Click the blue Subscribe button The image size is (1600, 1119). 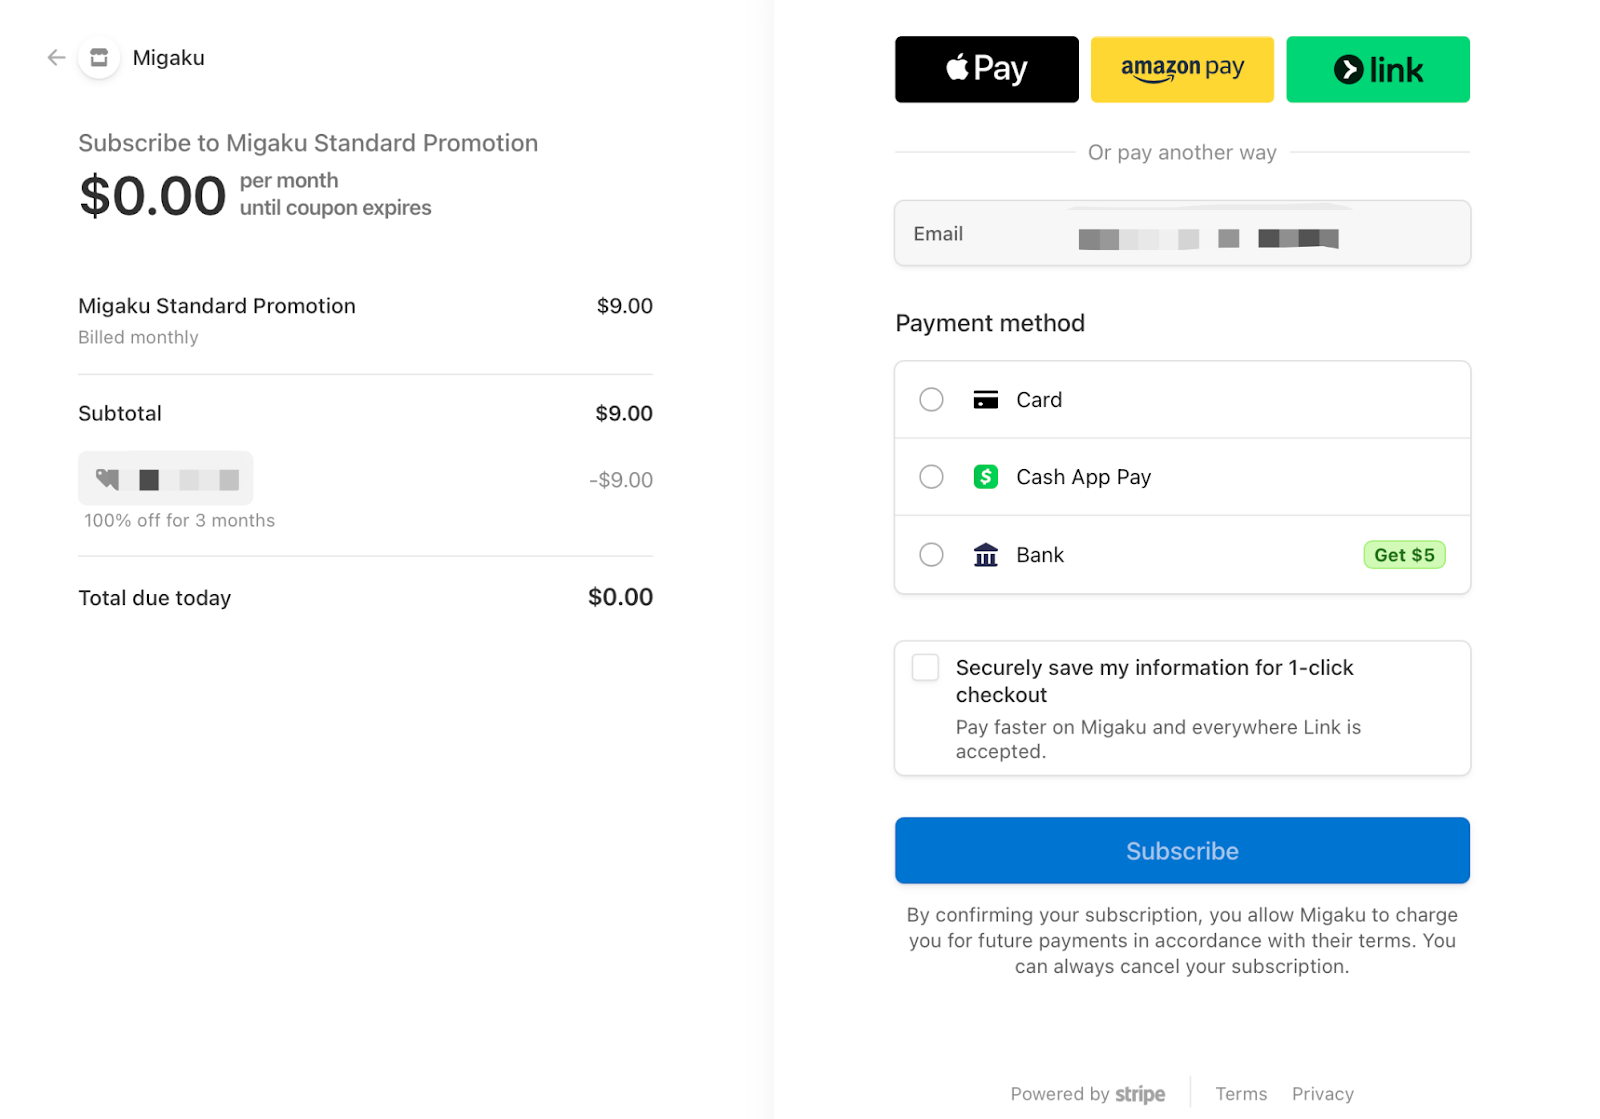coord(1182,851)
